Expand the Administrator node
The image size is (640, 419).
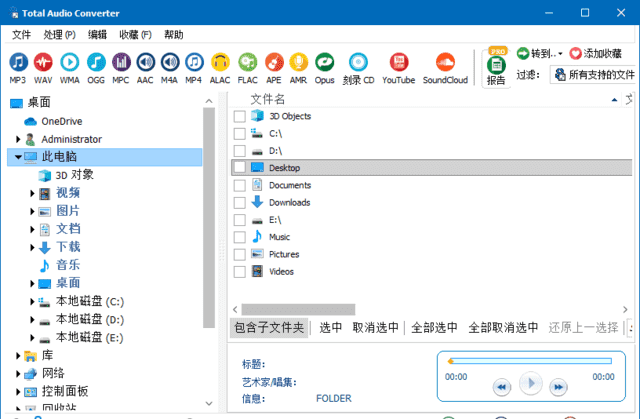click(18, 139)
